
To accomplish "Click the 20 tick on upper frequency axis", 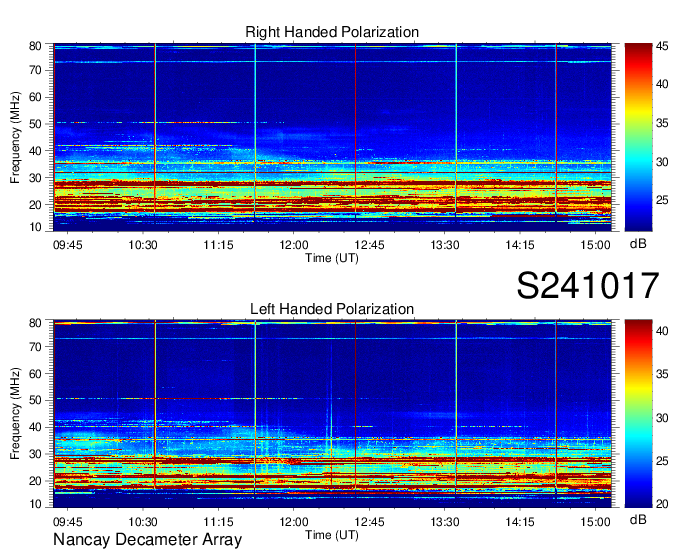I will (35, 204).
